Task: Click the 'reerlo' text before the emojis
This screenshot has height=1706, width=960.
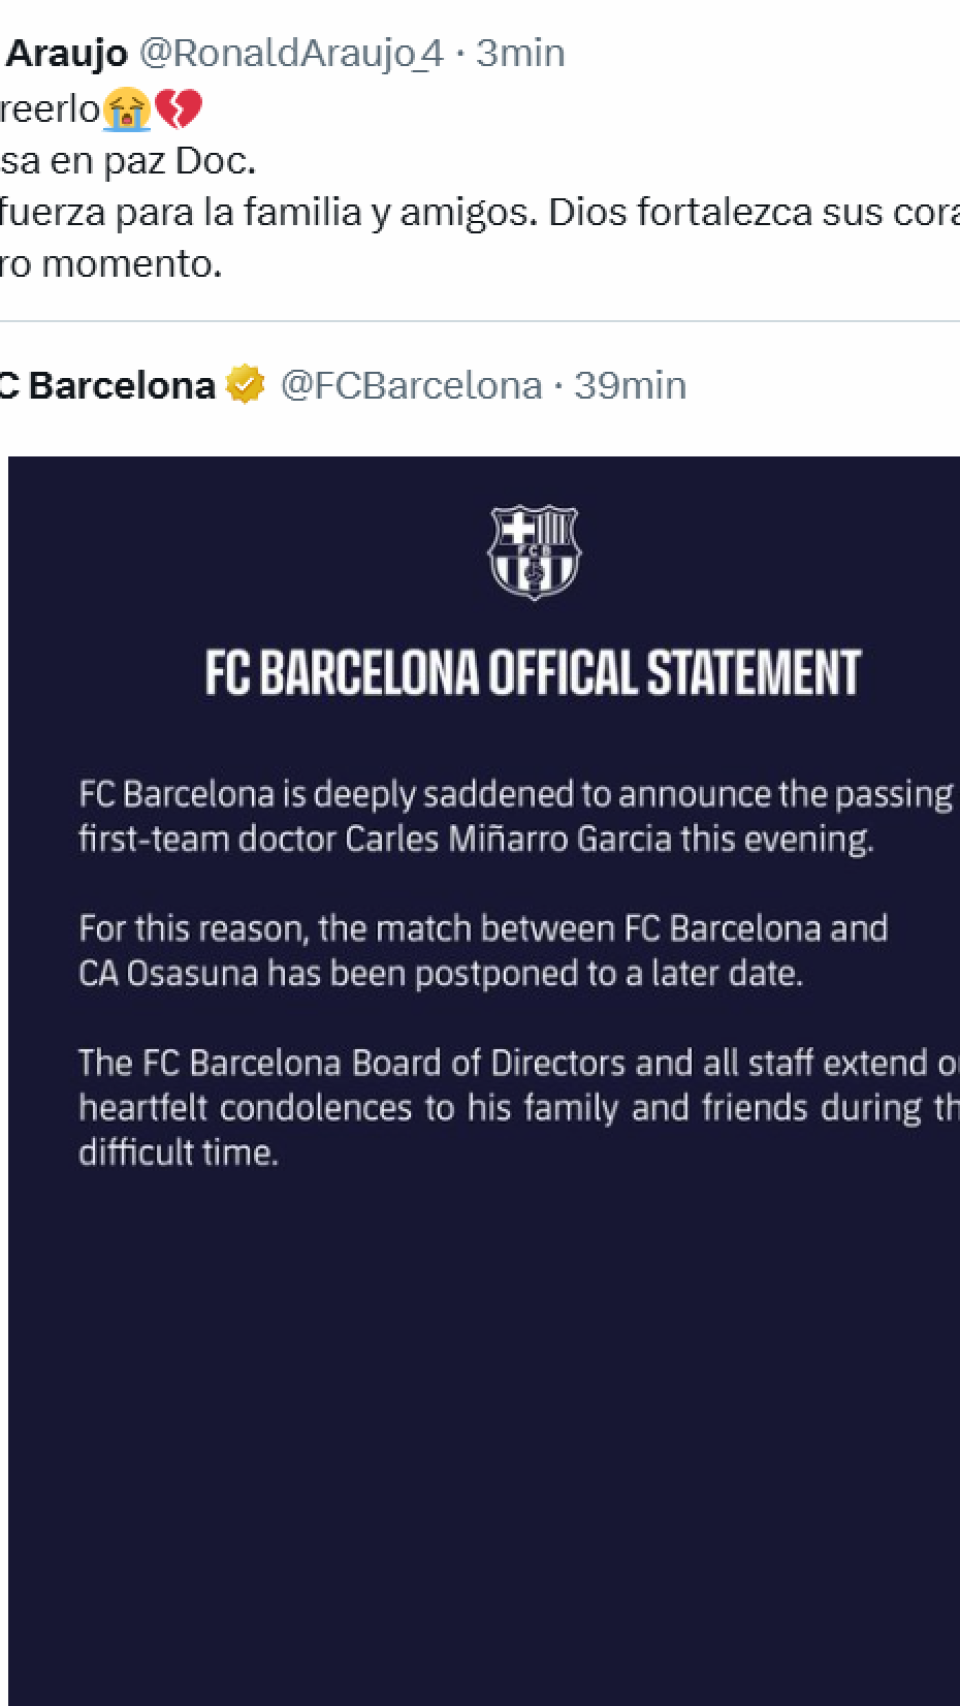Action: (x=50, y=109)
